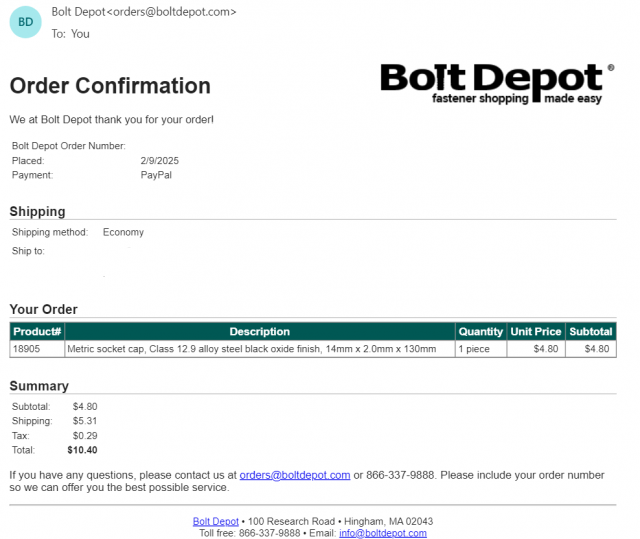Click the Summary section heading
Image resolution: width=640 pixels, height=539 pixels.
pyautogui.click(x=39, y=386)
